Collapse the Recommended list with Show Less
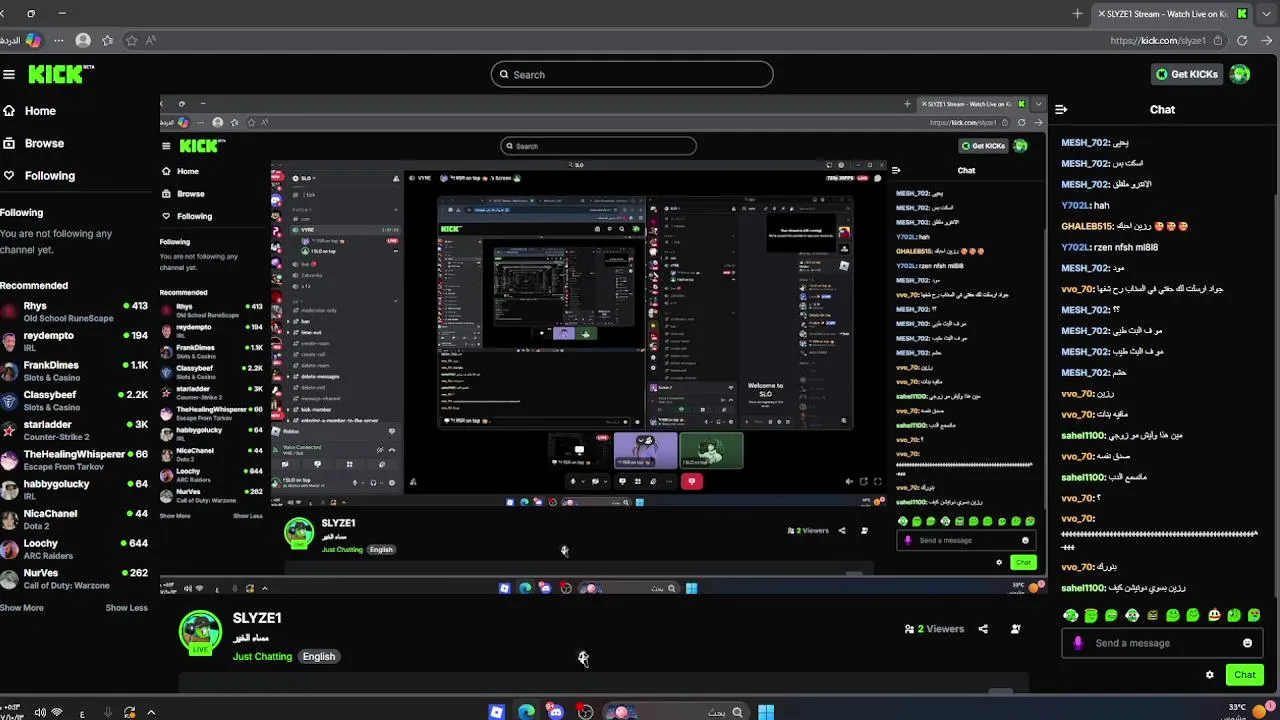 [x=127, y=608]
